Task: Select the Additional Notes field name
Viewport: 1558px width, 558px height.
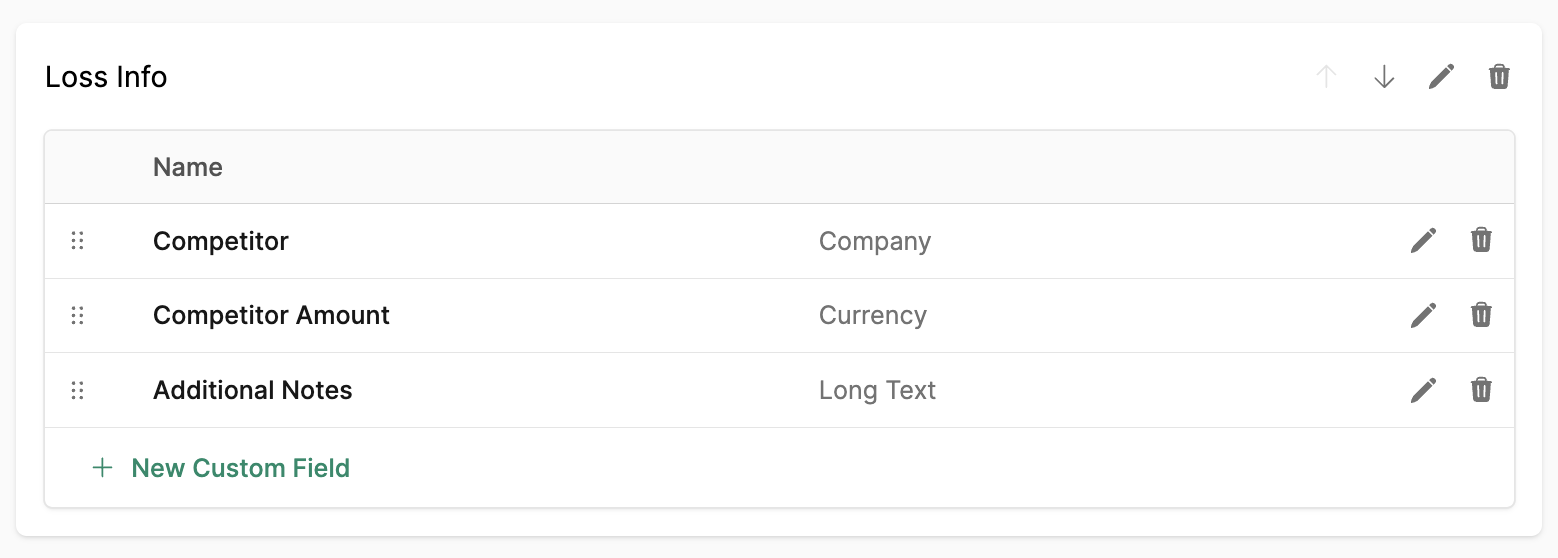Action: pos(253,390)
